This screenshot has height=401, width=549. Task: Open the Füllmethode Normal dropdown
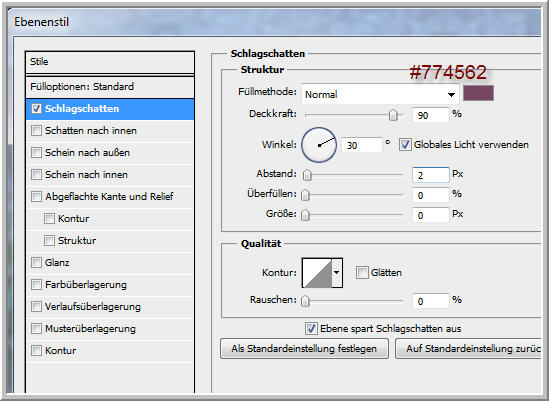(380, 94)
